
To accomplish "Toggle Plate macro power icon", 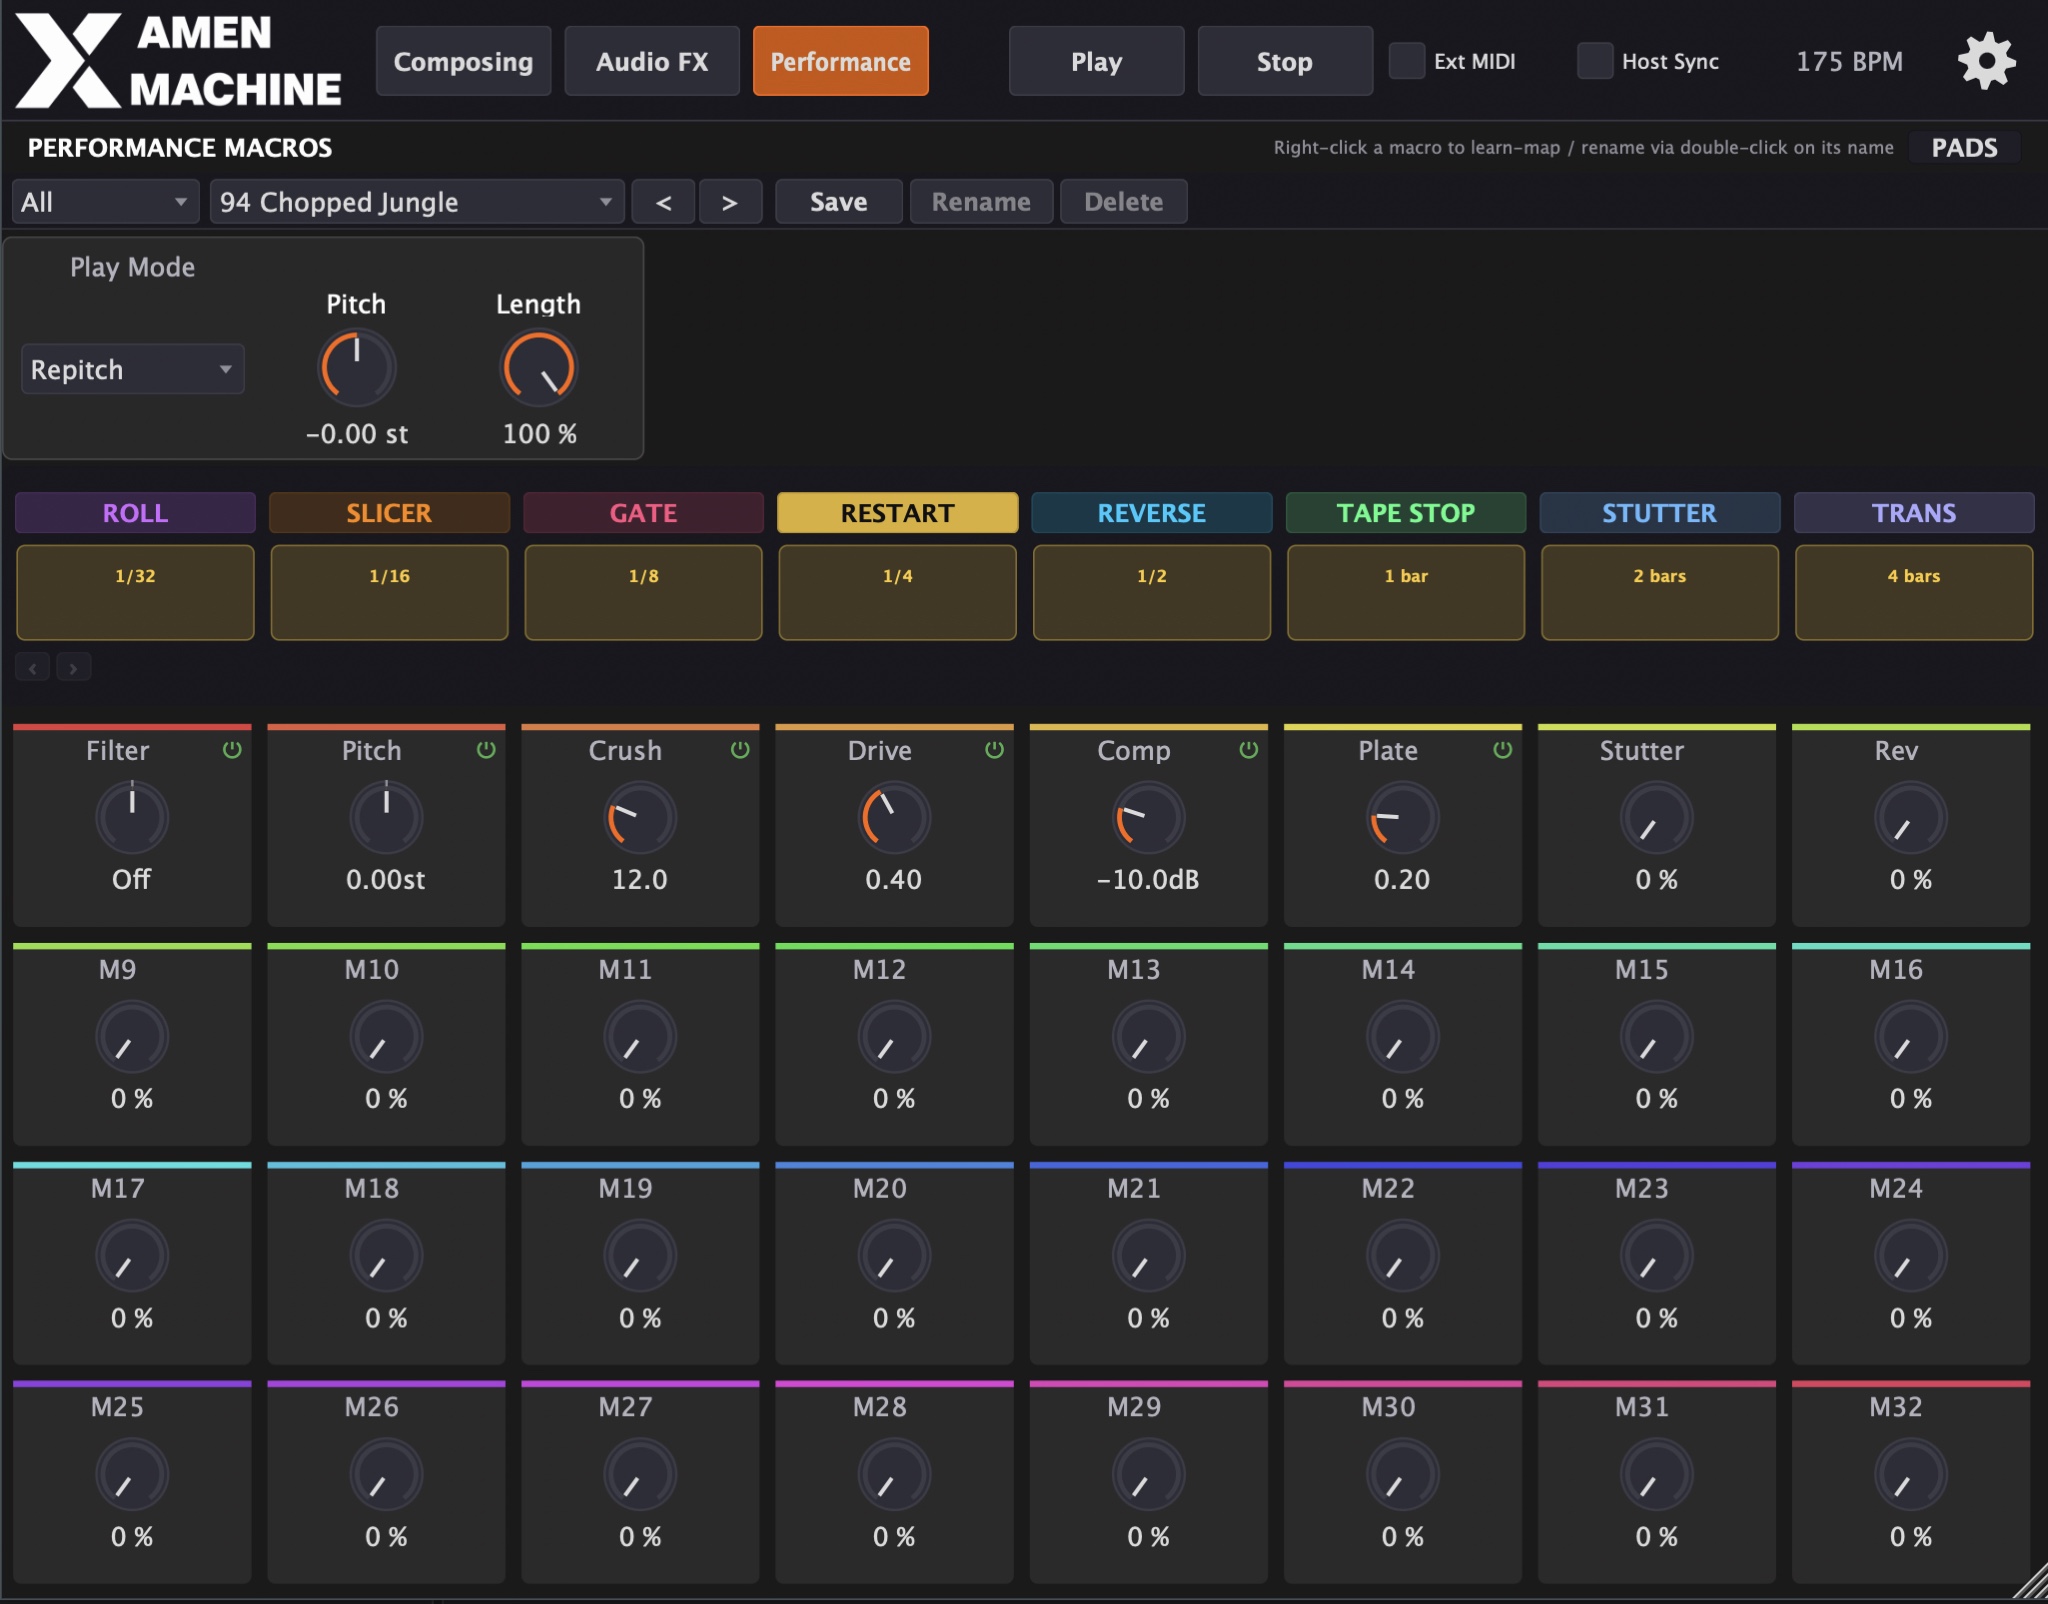I will [1502, 750].
